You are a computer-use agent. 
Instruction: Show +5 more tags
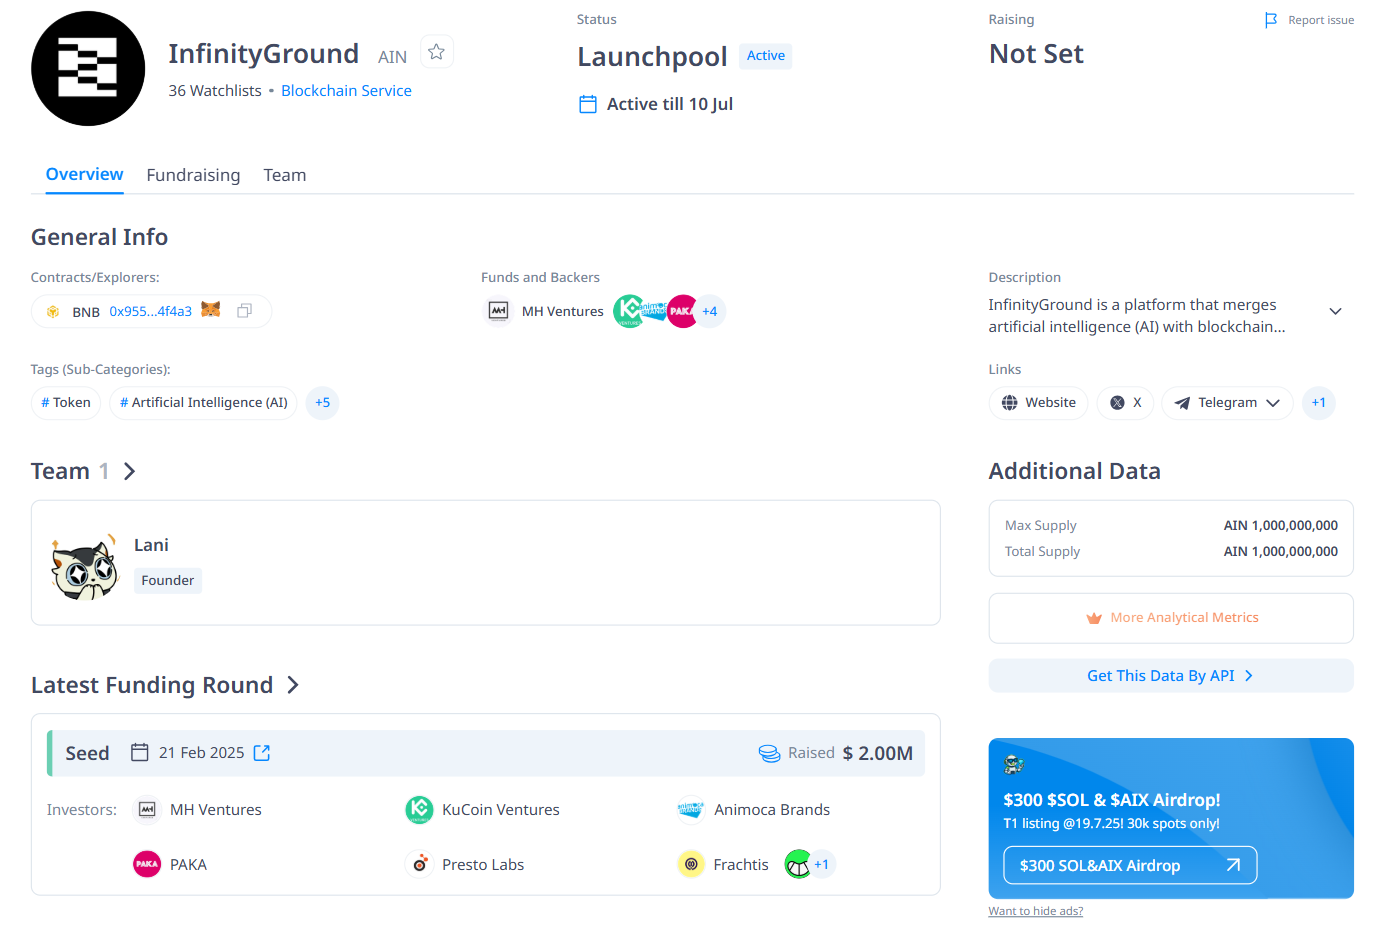322,403
